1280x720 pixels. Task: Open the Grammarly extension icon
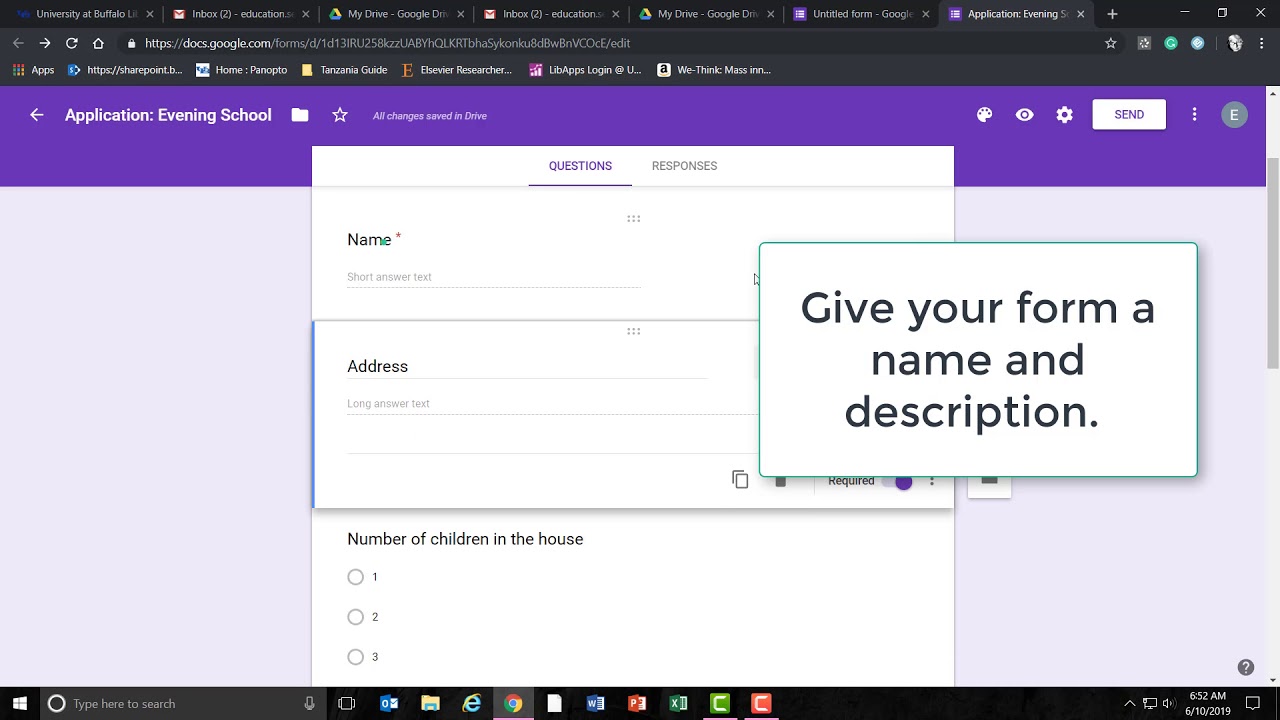click(1171, 43)
